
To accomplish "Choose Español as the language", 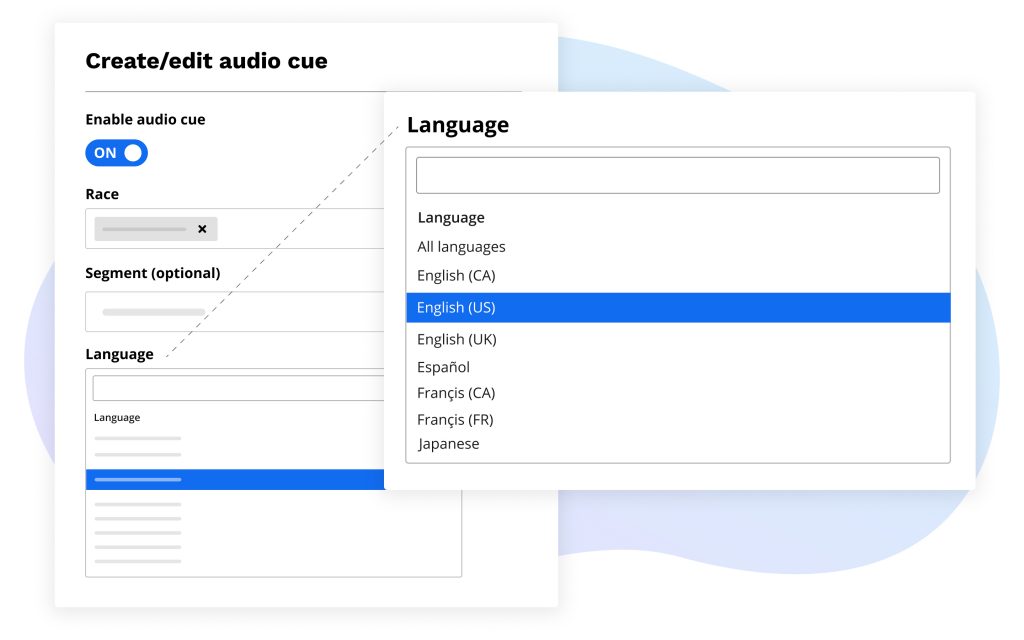I will pyautogui.click(x=443, y=367).
